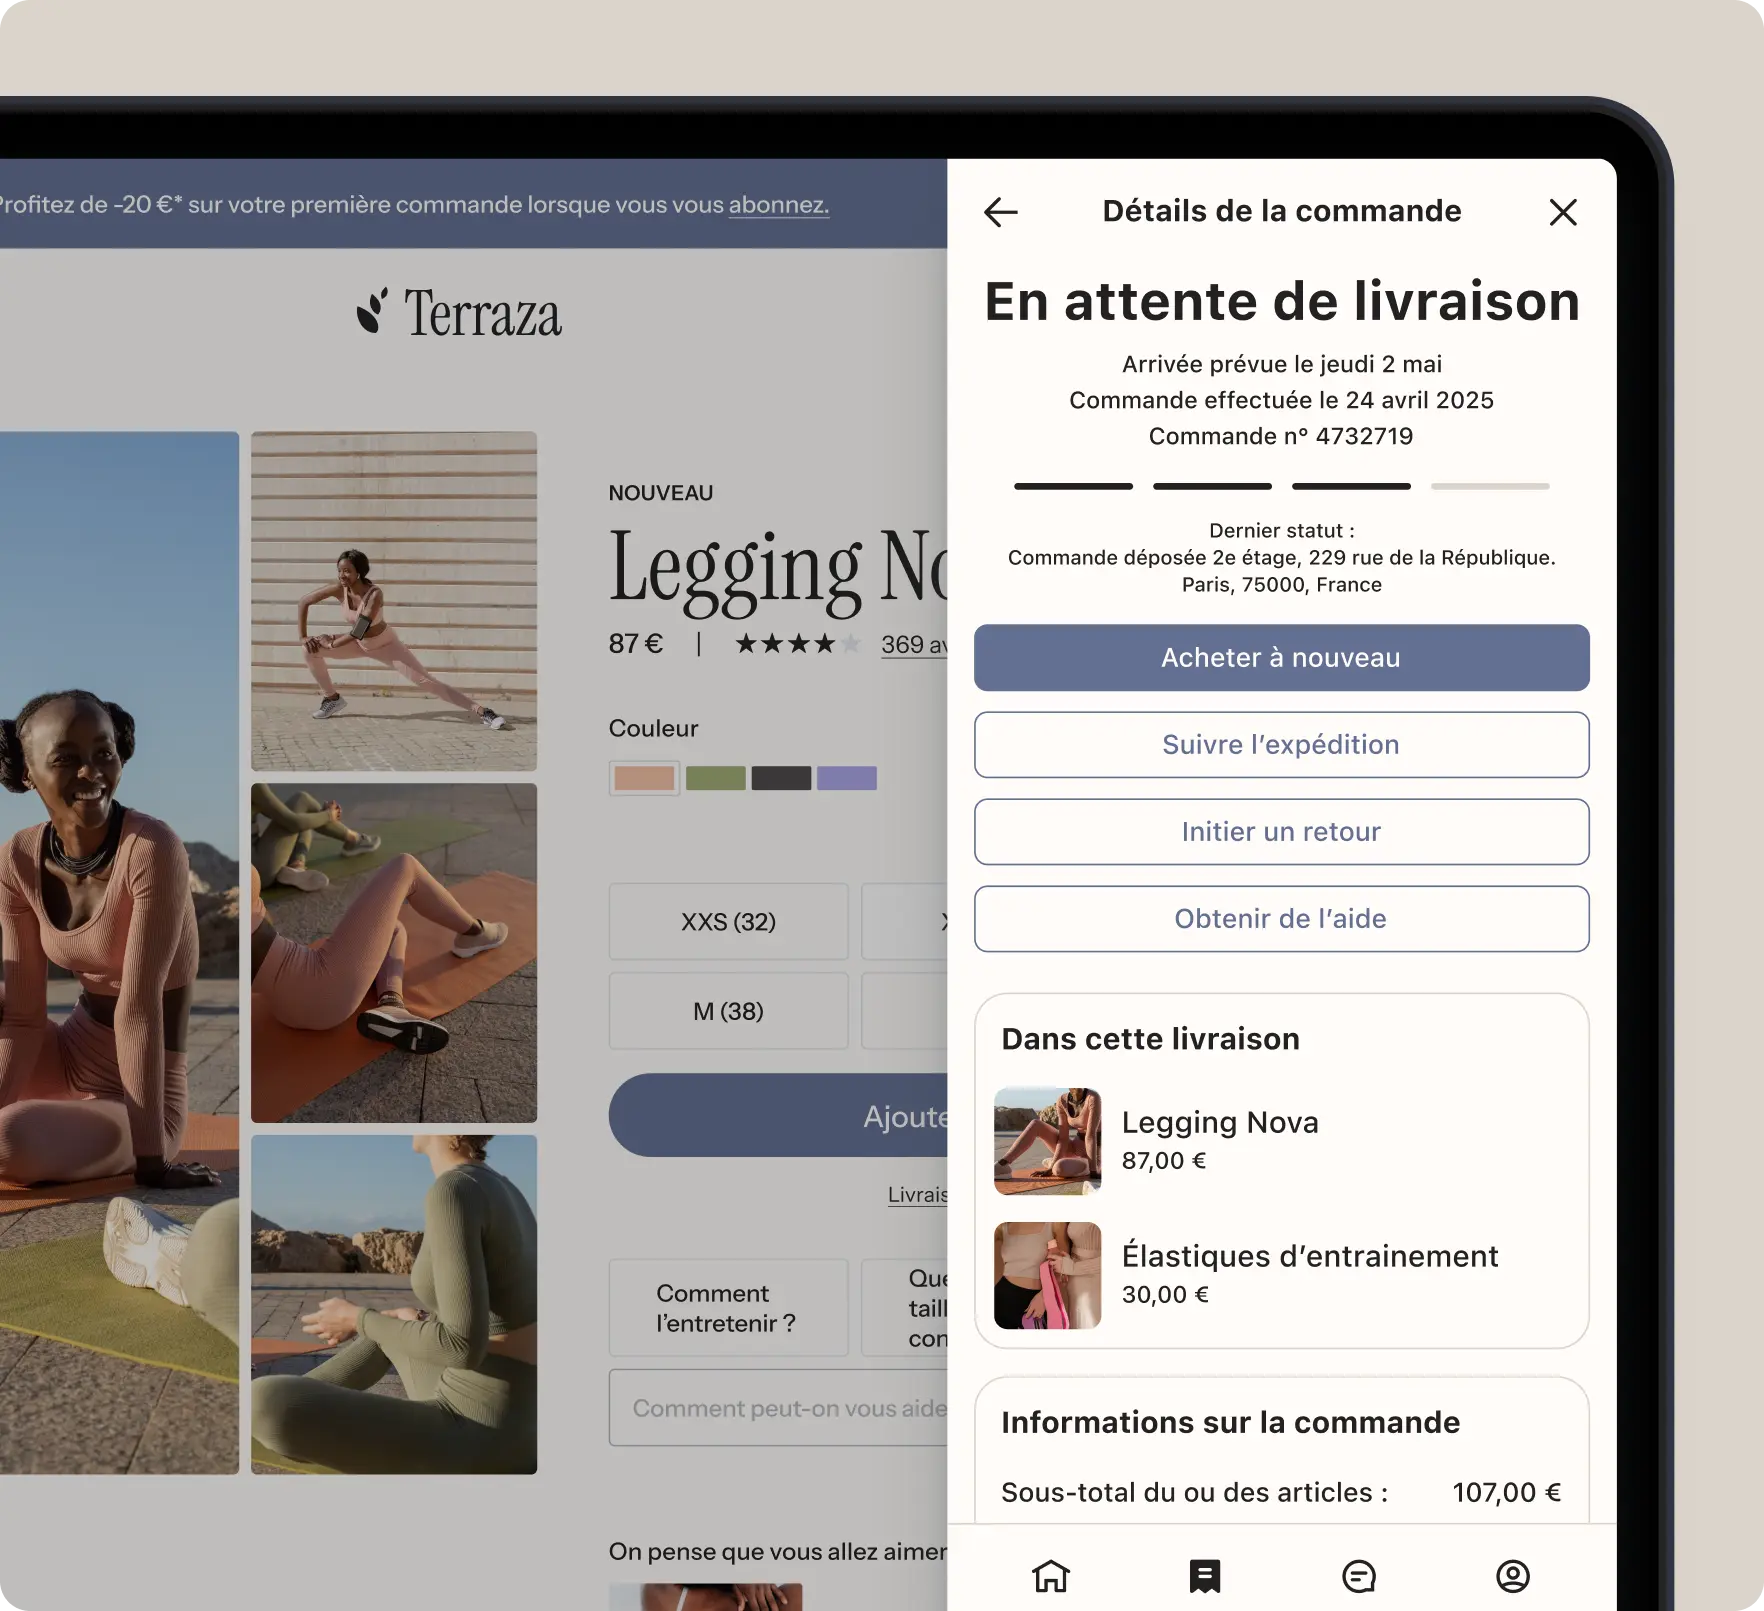Open the lunge stretching product photo
The width and height of the screenshot is (1764, 1611).
(394, 601)
